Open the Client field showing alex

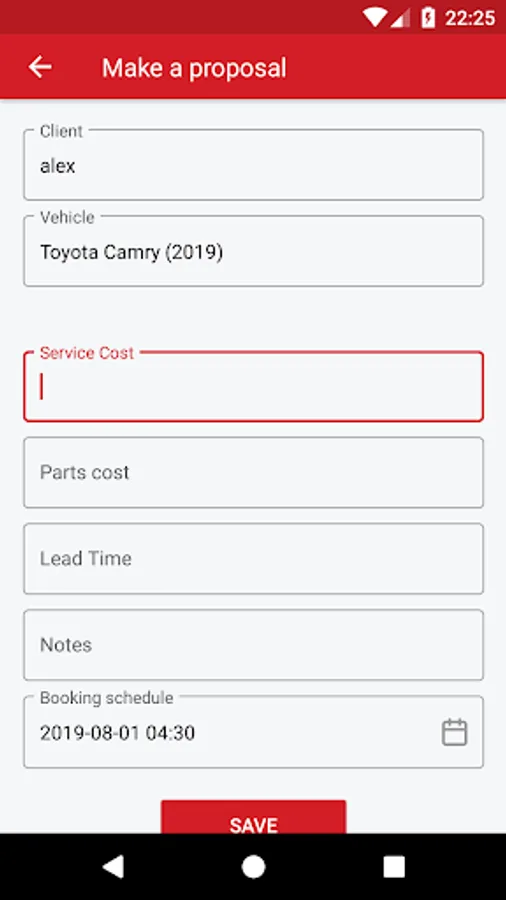coord(253,165)
